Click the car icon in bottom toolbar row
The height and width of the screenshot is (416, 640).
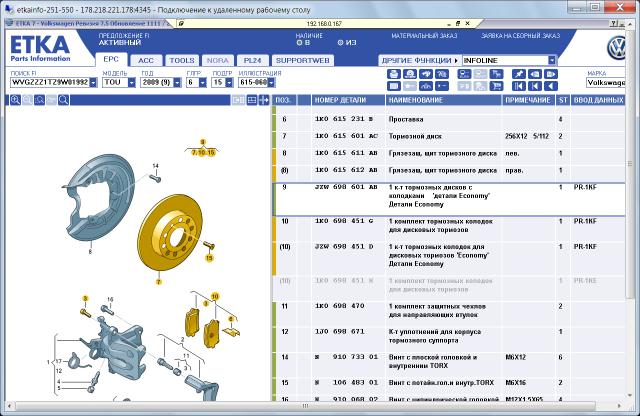[x=426, y=86]
